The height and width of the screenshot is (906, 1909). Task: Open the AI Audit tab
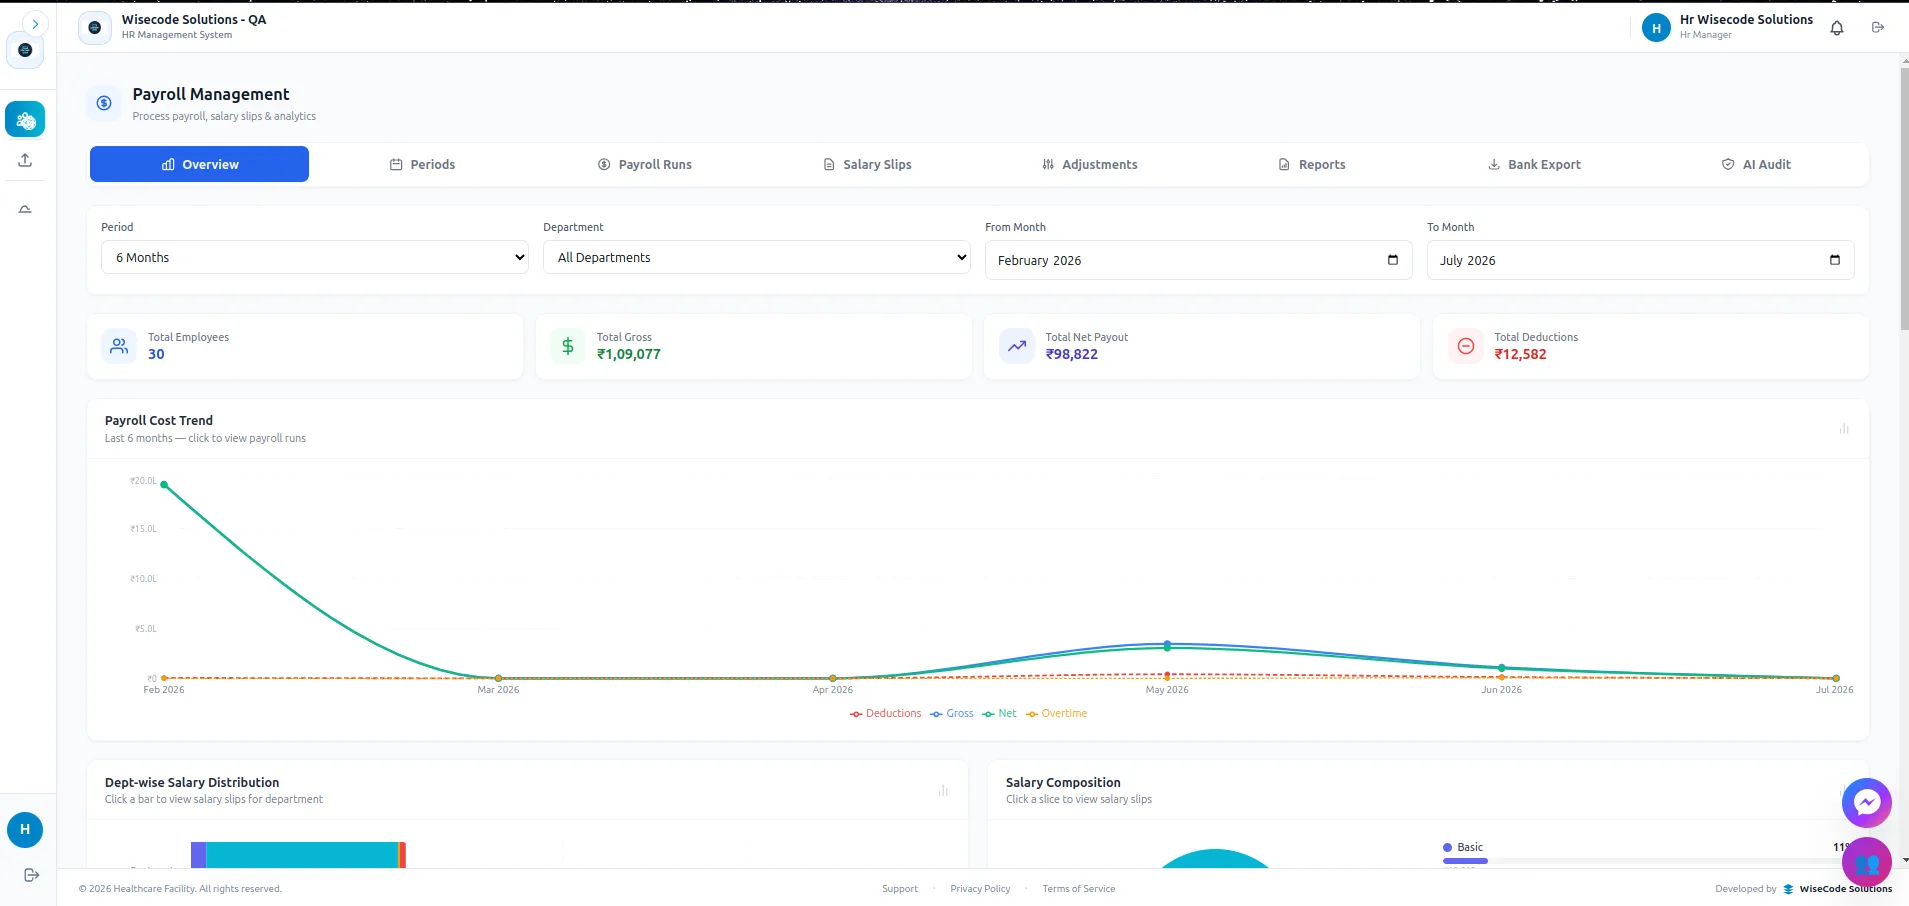click(x=1756, y=164)
